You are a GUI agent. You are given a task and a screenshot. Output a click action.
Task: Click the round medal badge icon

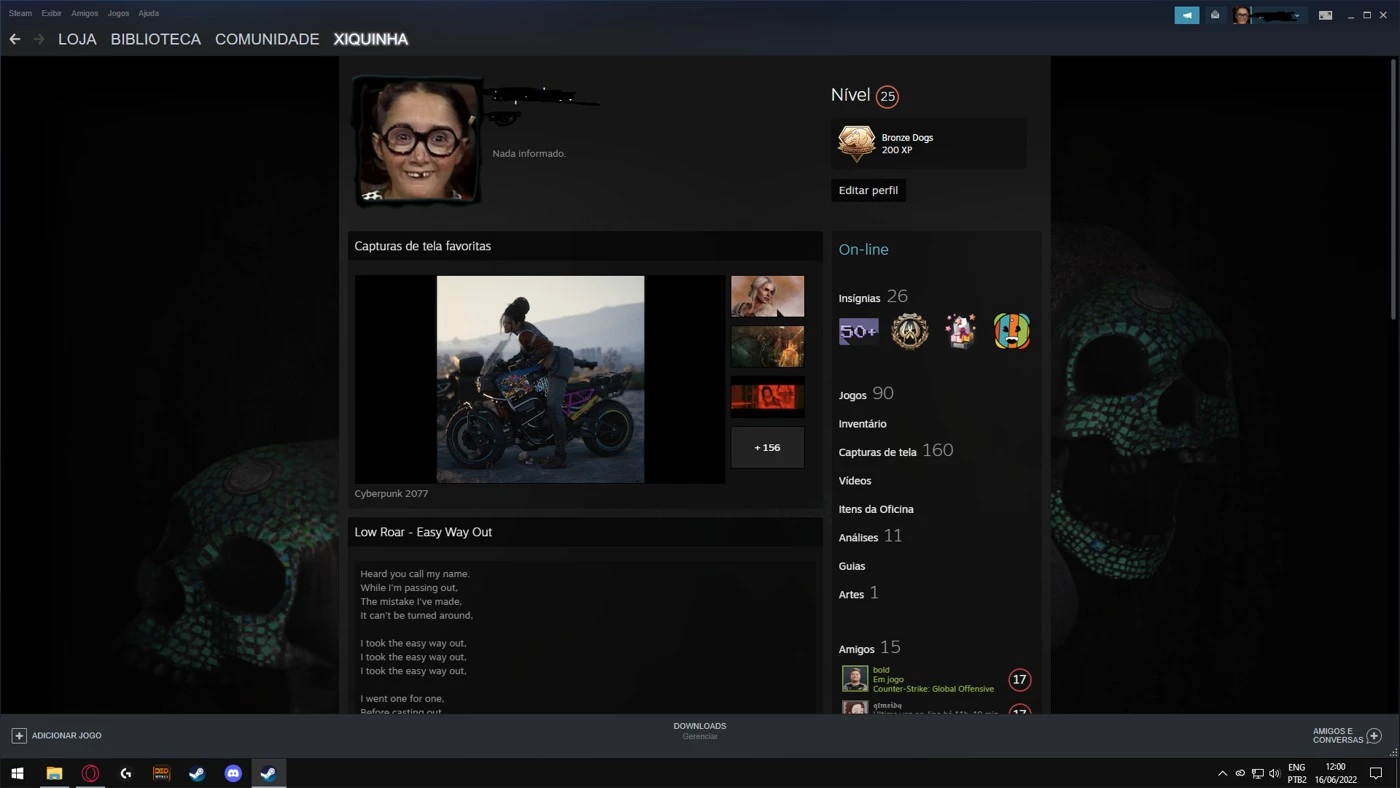point(910,331)
